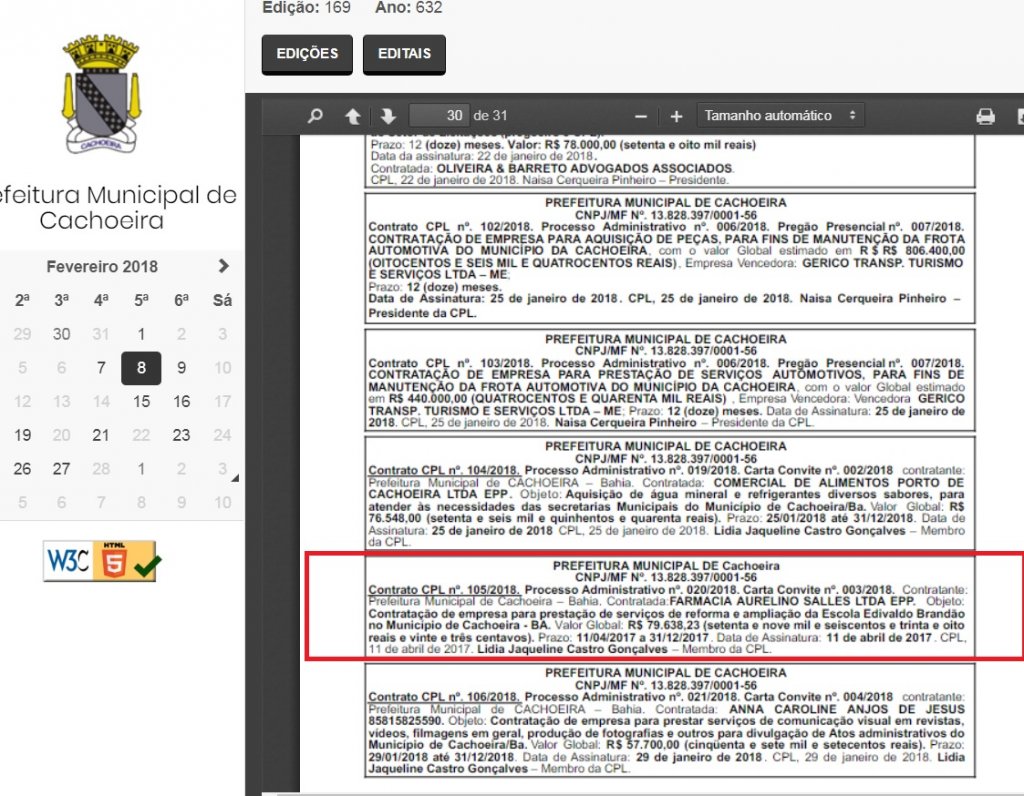Go to next PDF page
Viewport: 1024px width, 796px height.
click(388, 116)
